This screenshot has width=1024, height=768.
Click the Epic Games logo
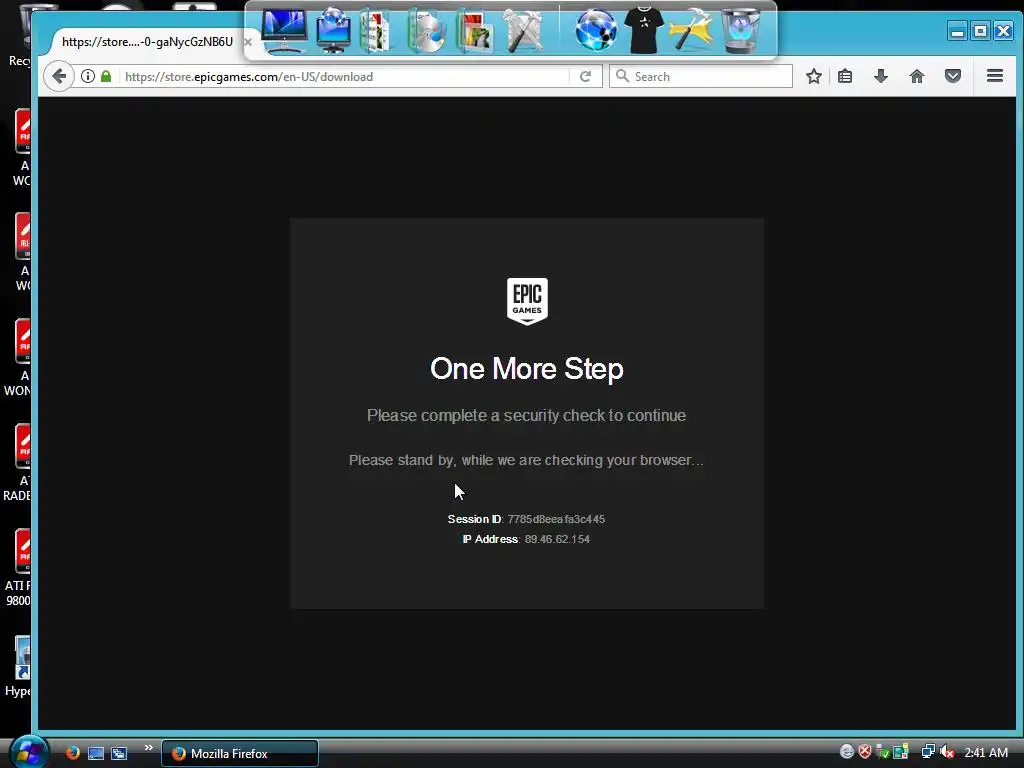point(527,301)
